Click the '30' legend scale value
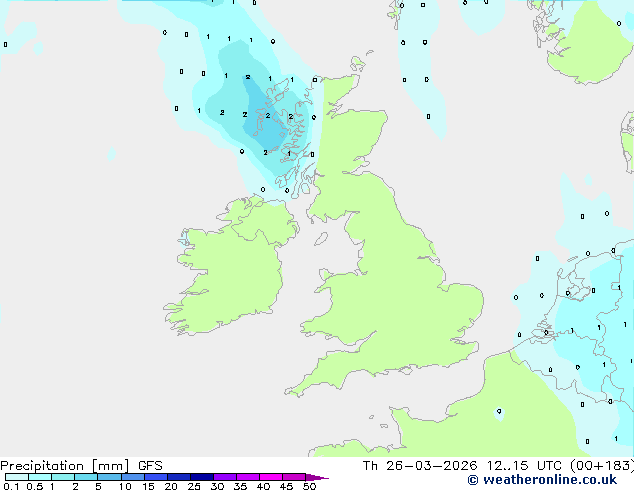634x490 pixels. coord(217,486)
